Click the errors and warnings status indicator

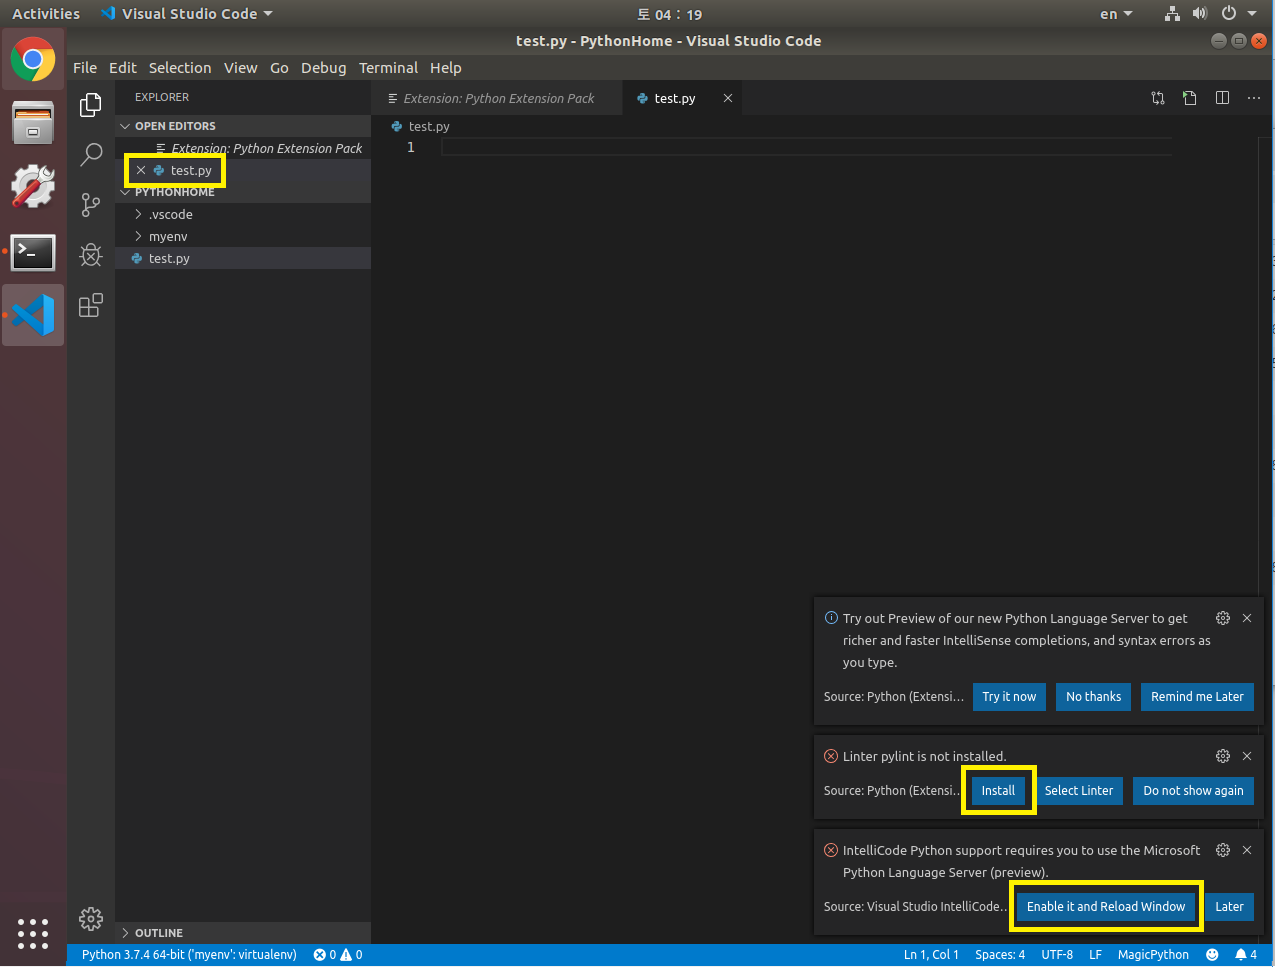338,955
